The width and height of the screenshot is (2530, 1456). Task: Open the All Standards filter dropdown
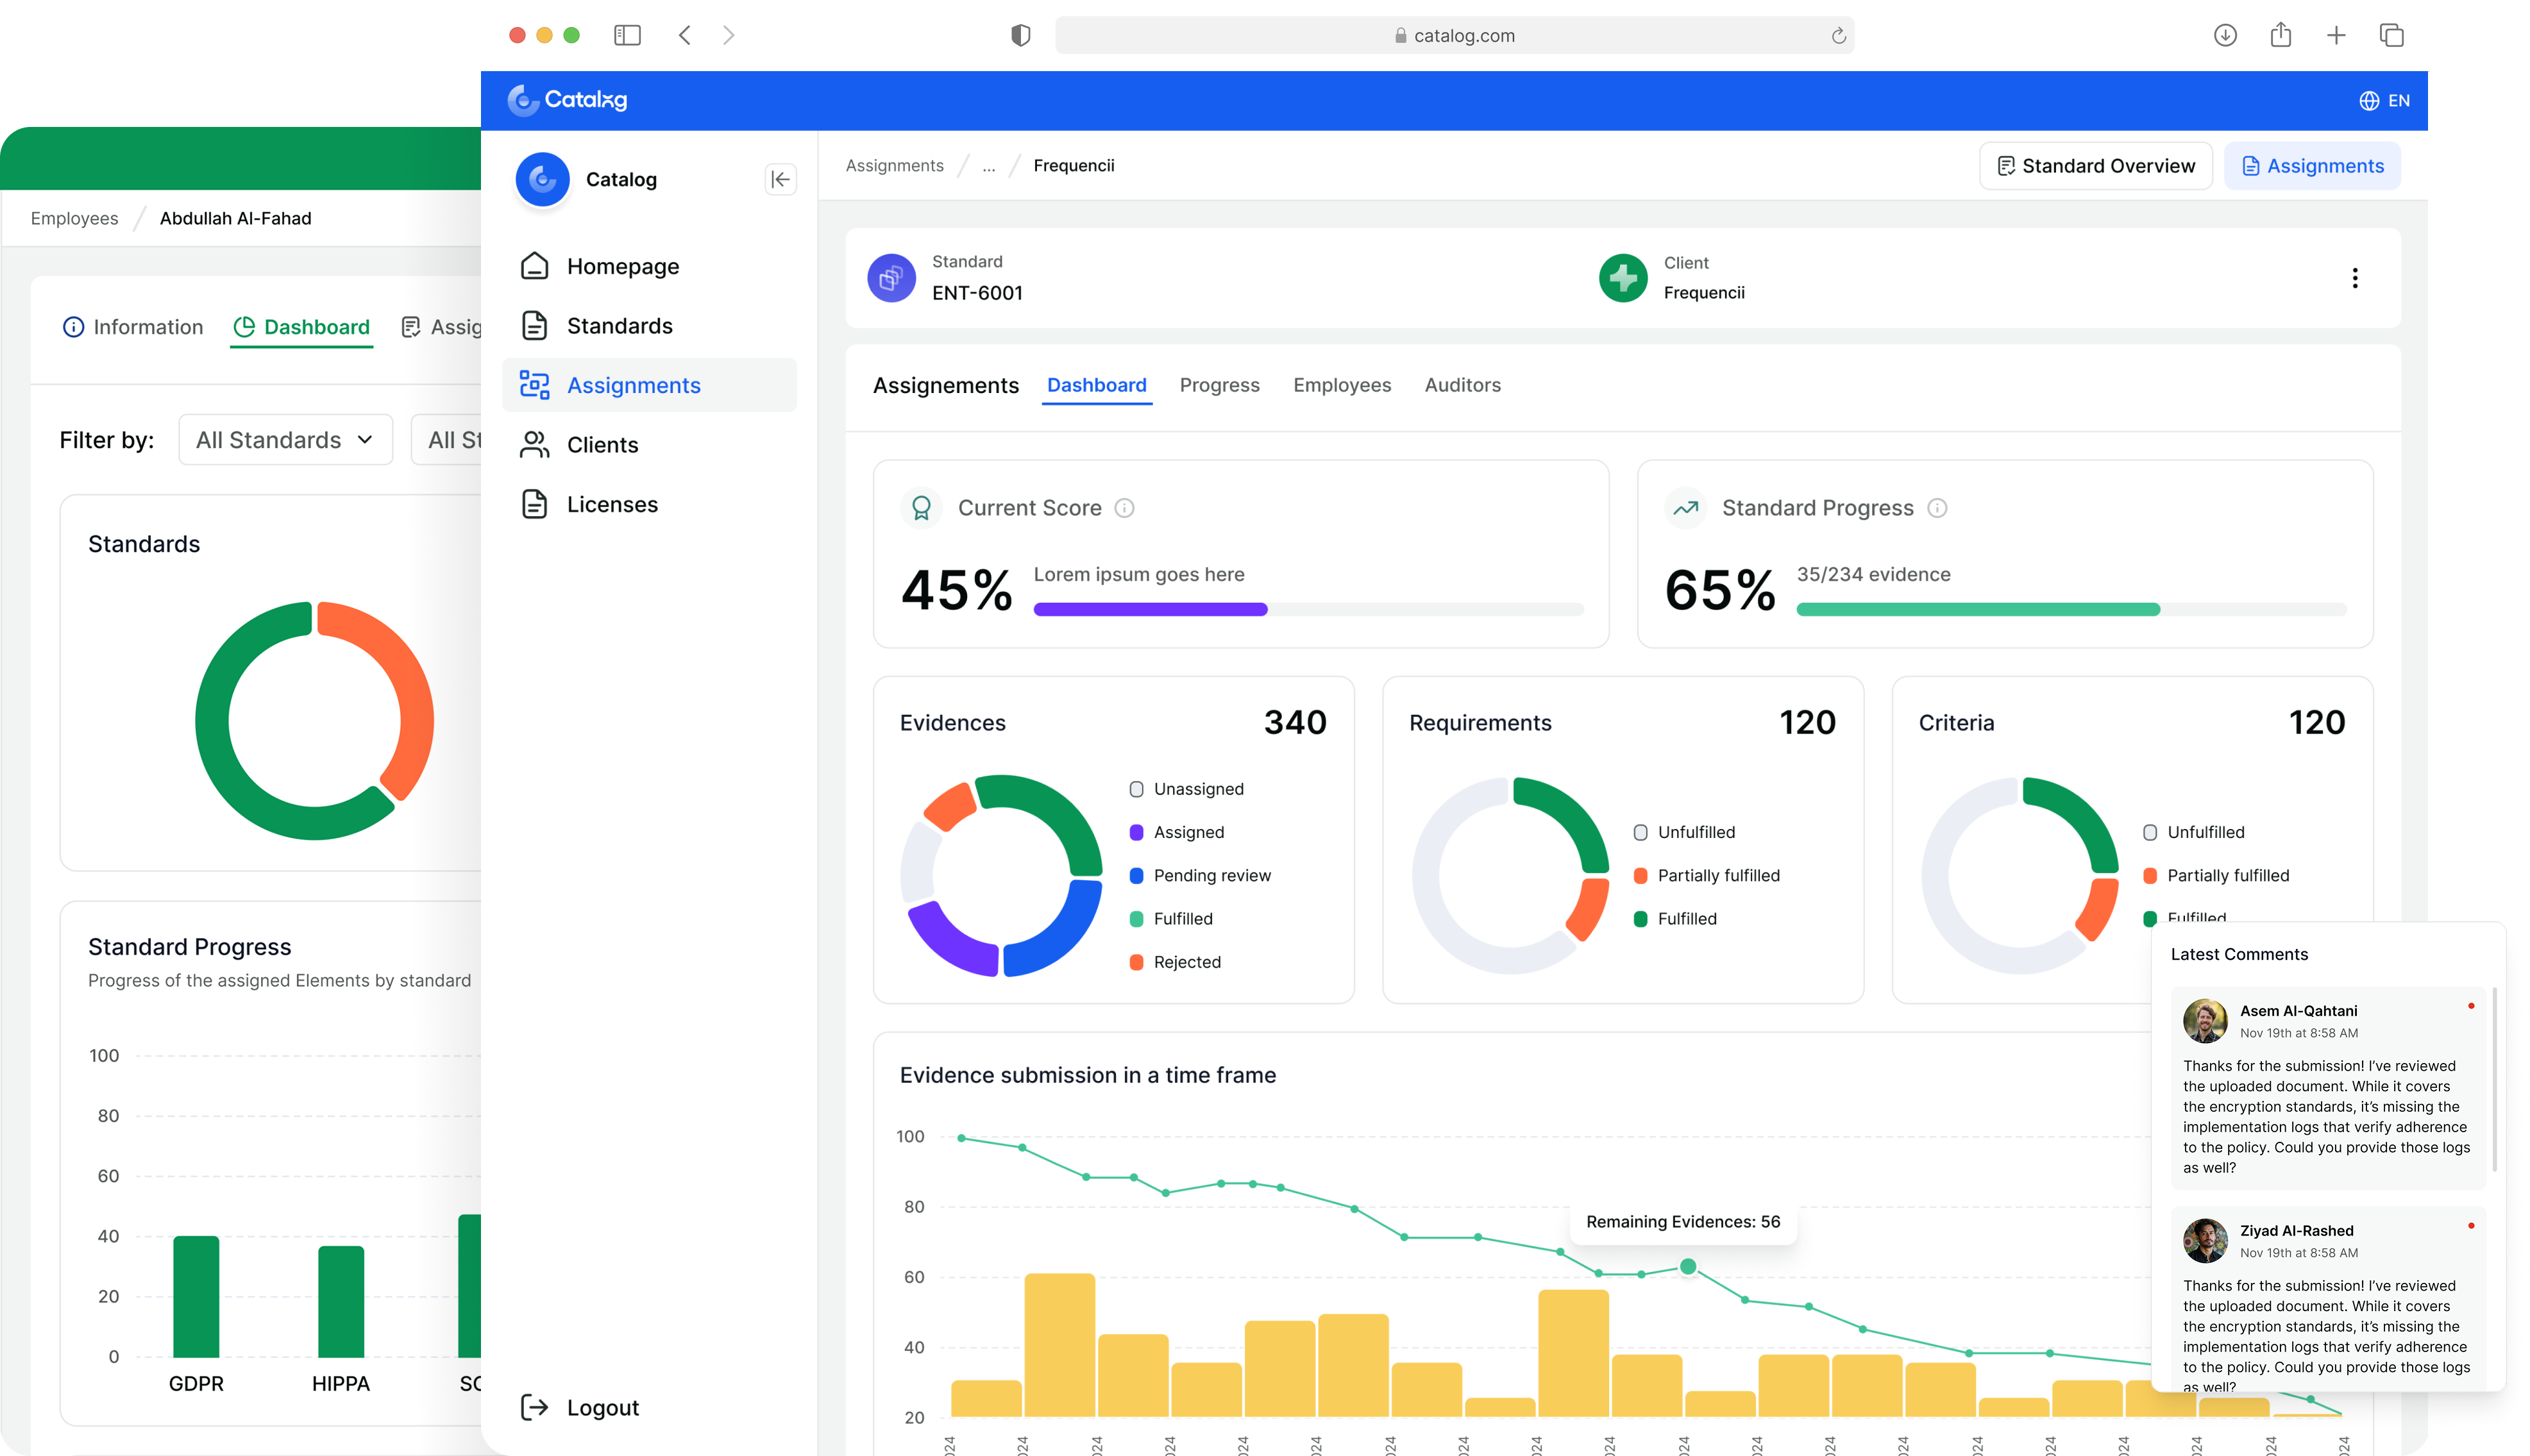(x=285, y=440)
